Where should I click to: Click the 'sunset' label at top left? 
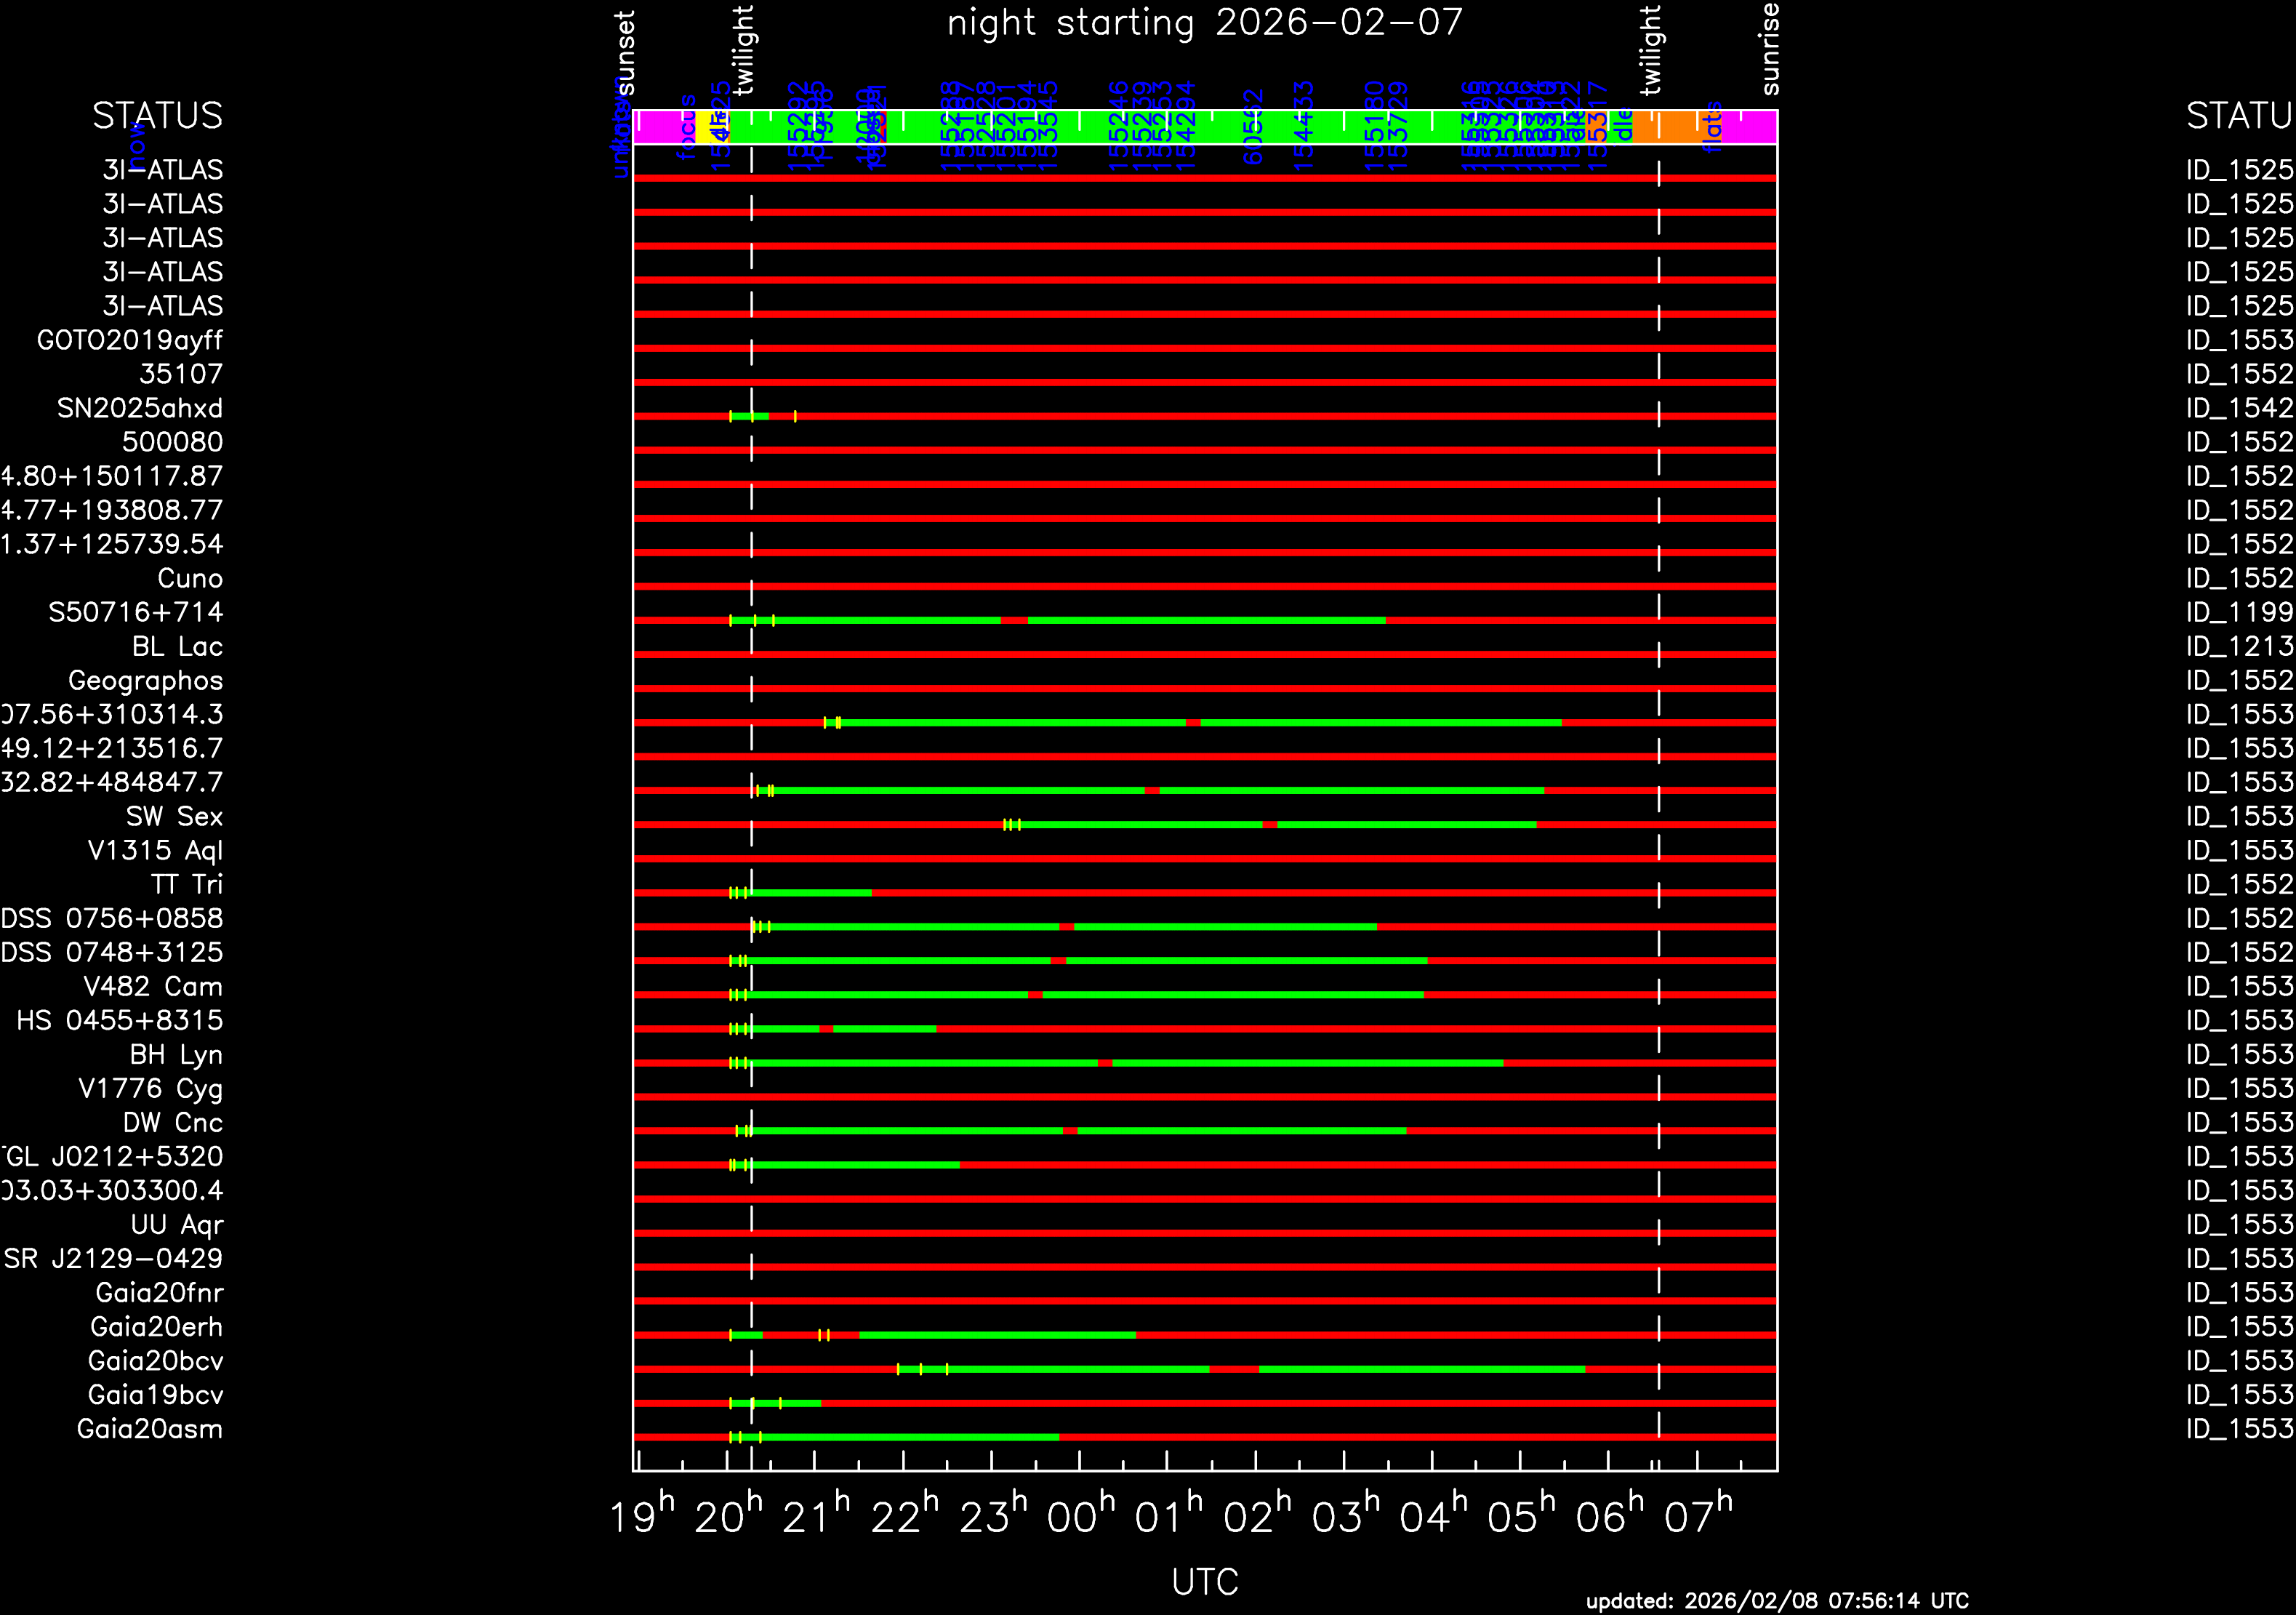(625, 52)
